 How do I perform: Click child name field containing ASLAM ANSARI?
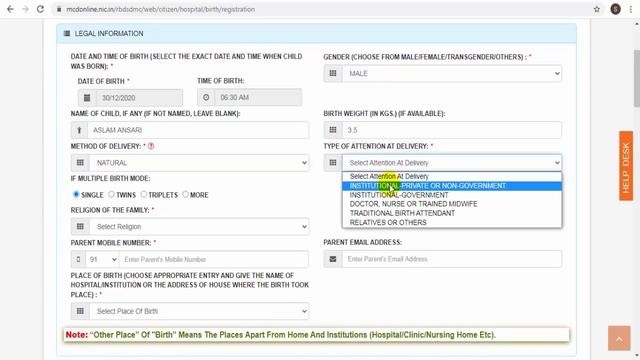tap(198, 130)
